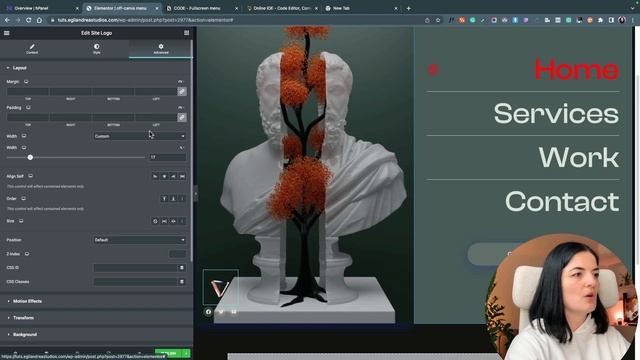Open the Position Default dropdown
Viewport: 640px width, 360px height.
pyautogui.click(x=140, y=240)
